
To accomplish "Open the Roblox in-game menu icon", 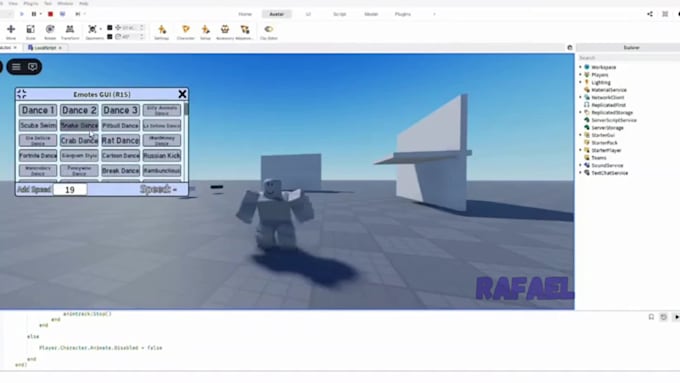I will pyautogui.click(x=16, y=67).
